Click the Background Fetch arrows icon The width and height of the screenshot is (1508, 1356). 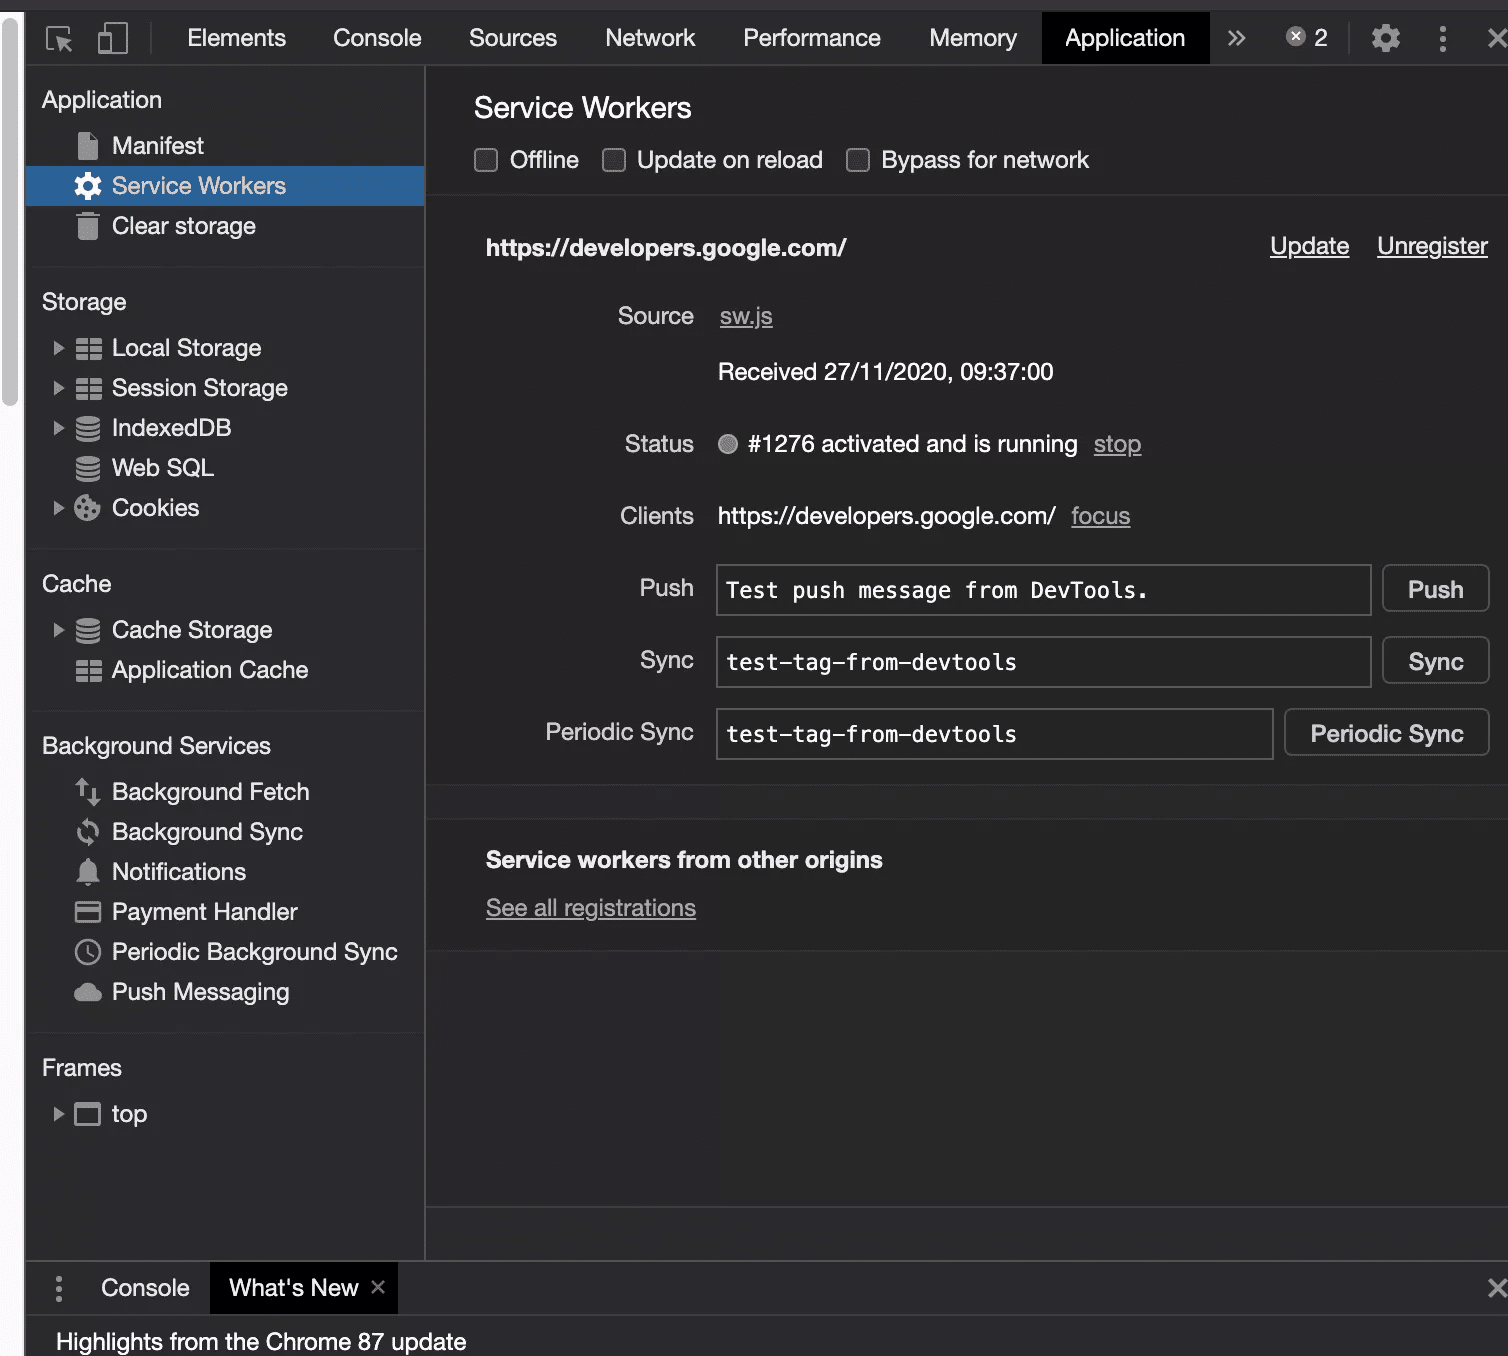click(88, 792)
